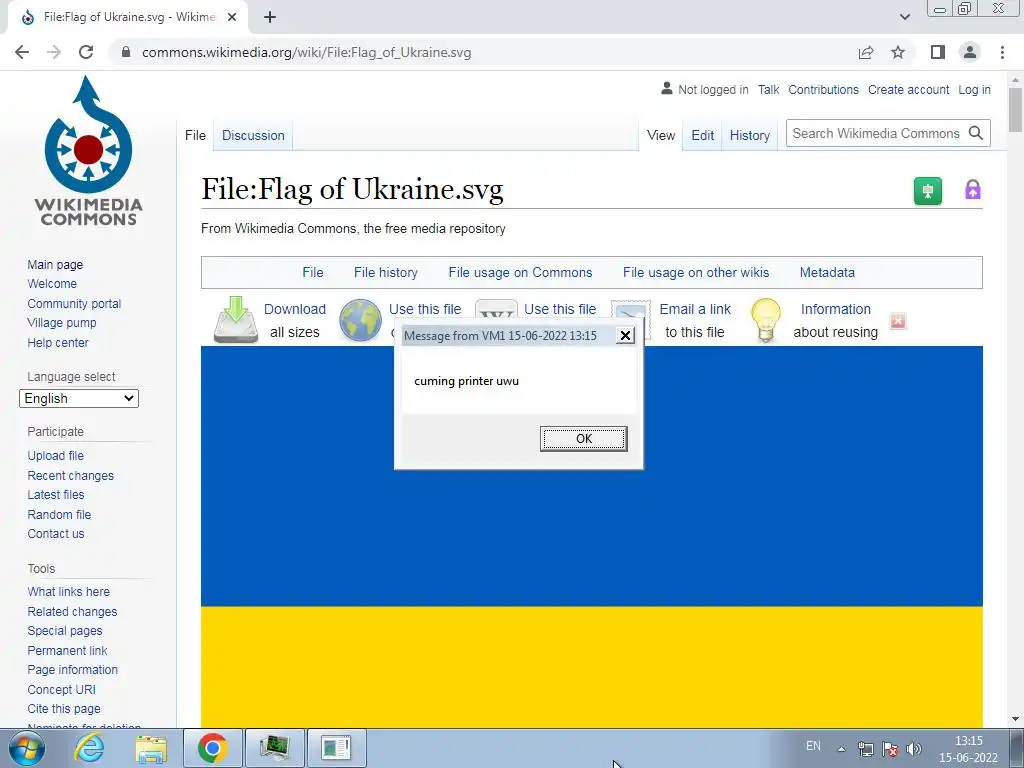Click the search magnifier icon
This screenshot has width=1024, height=768.
click(x=976, y=133)
